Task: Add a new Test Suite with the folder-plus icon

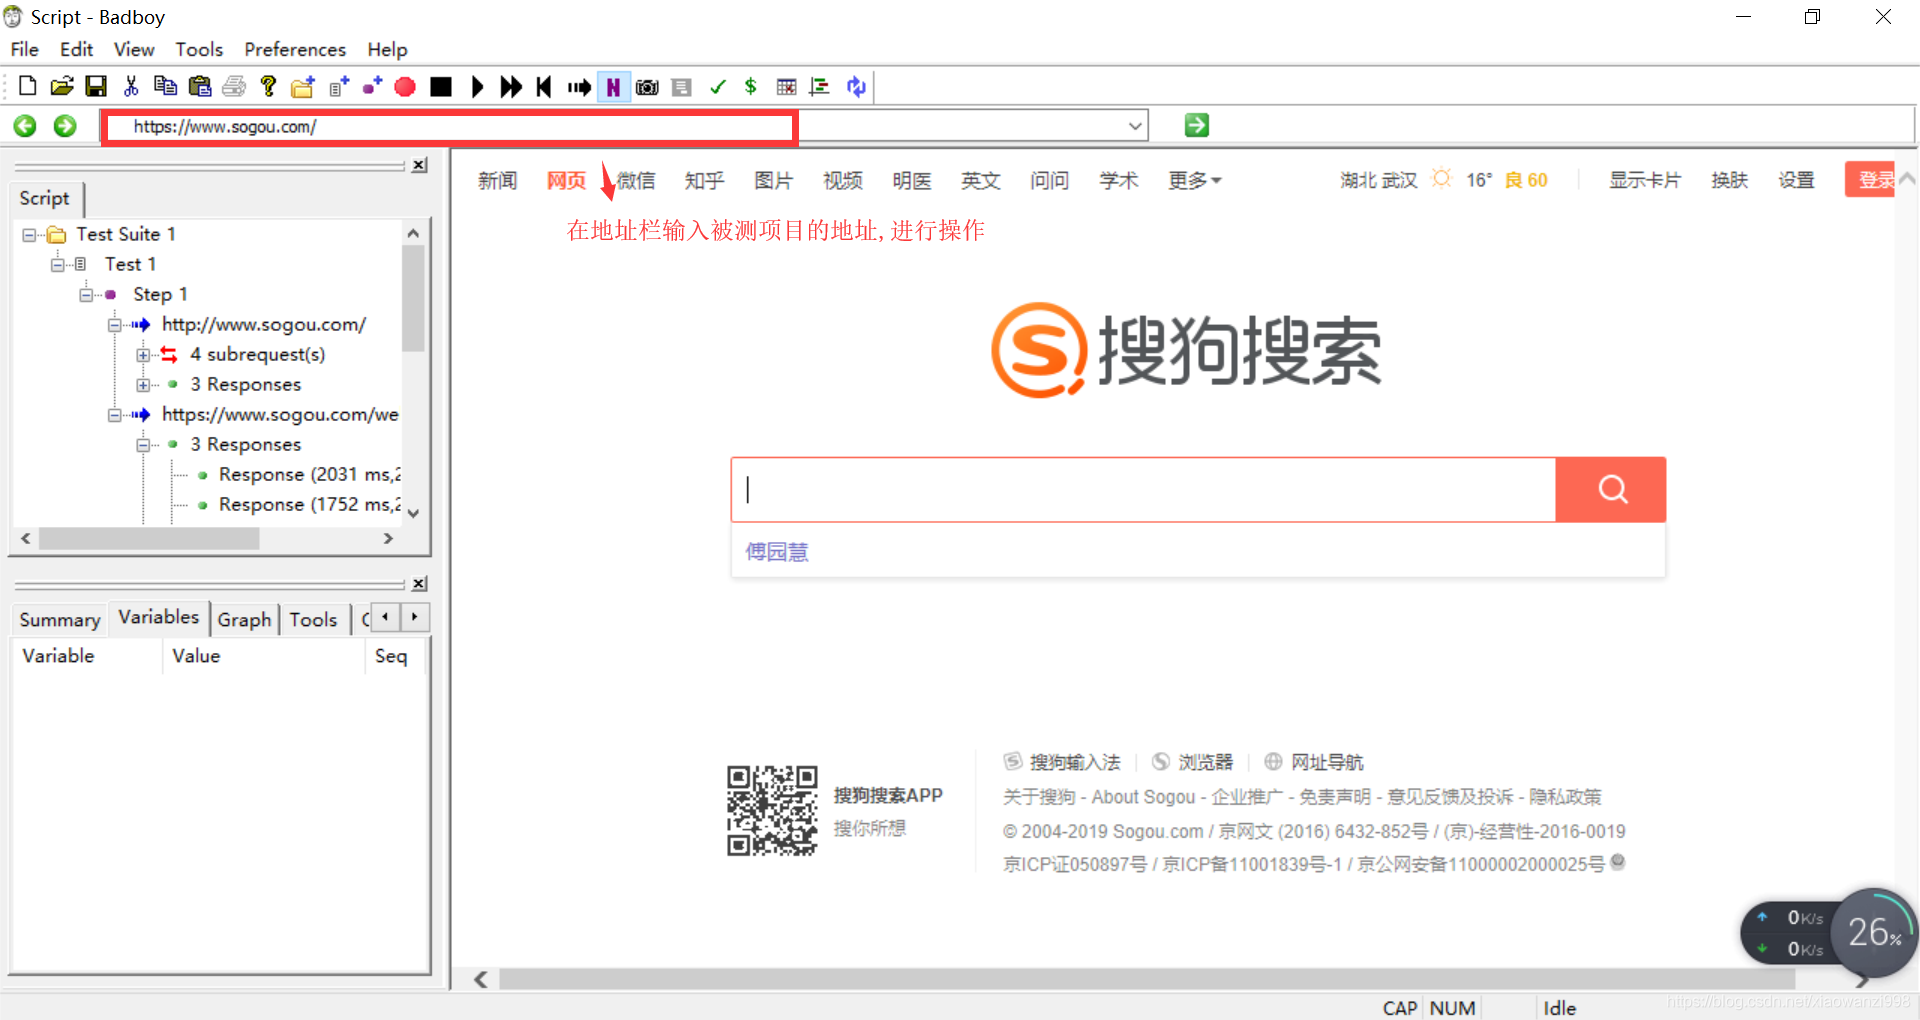Action: click(303, 87)
